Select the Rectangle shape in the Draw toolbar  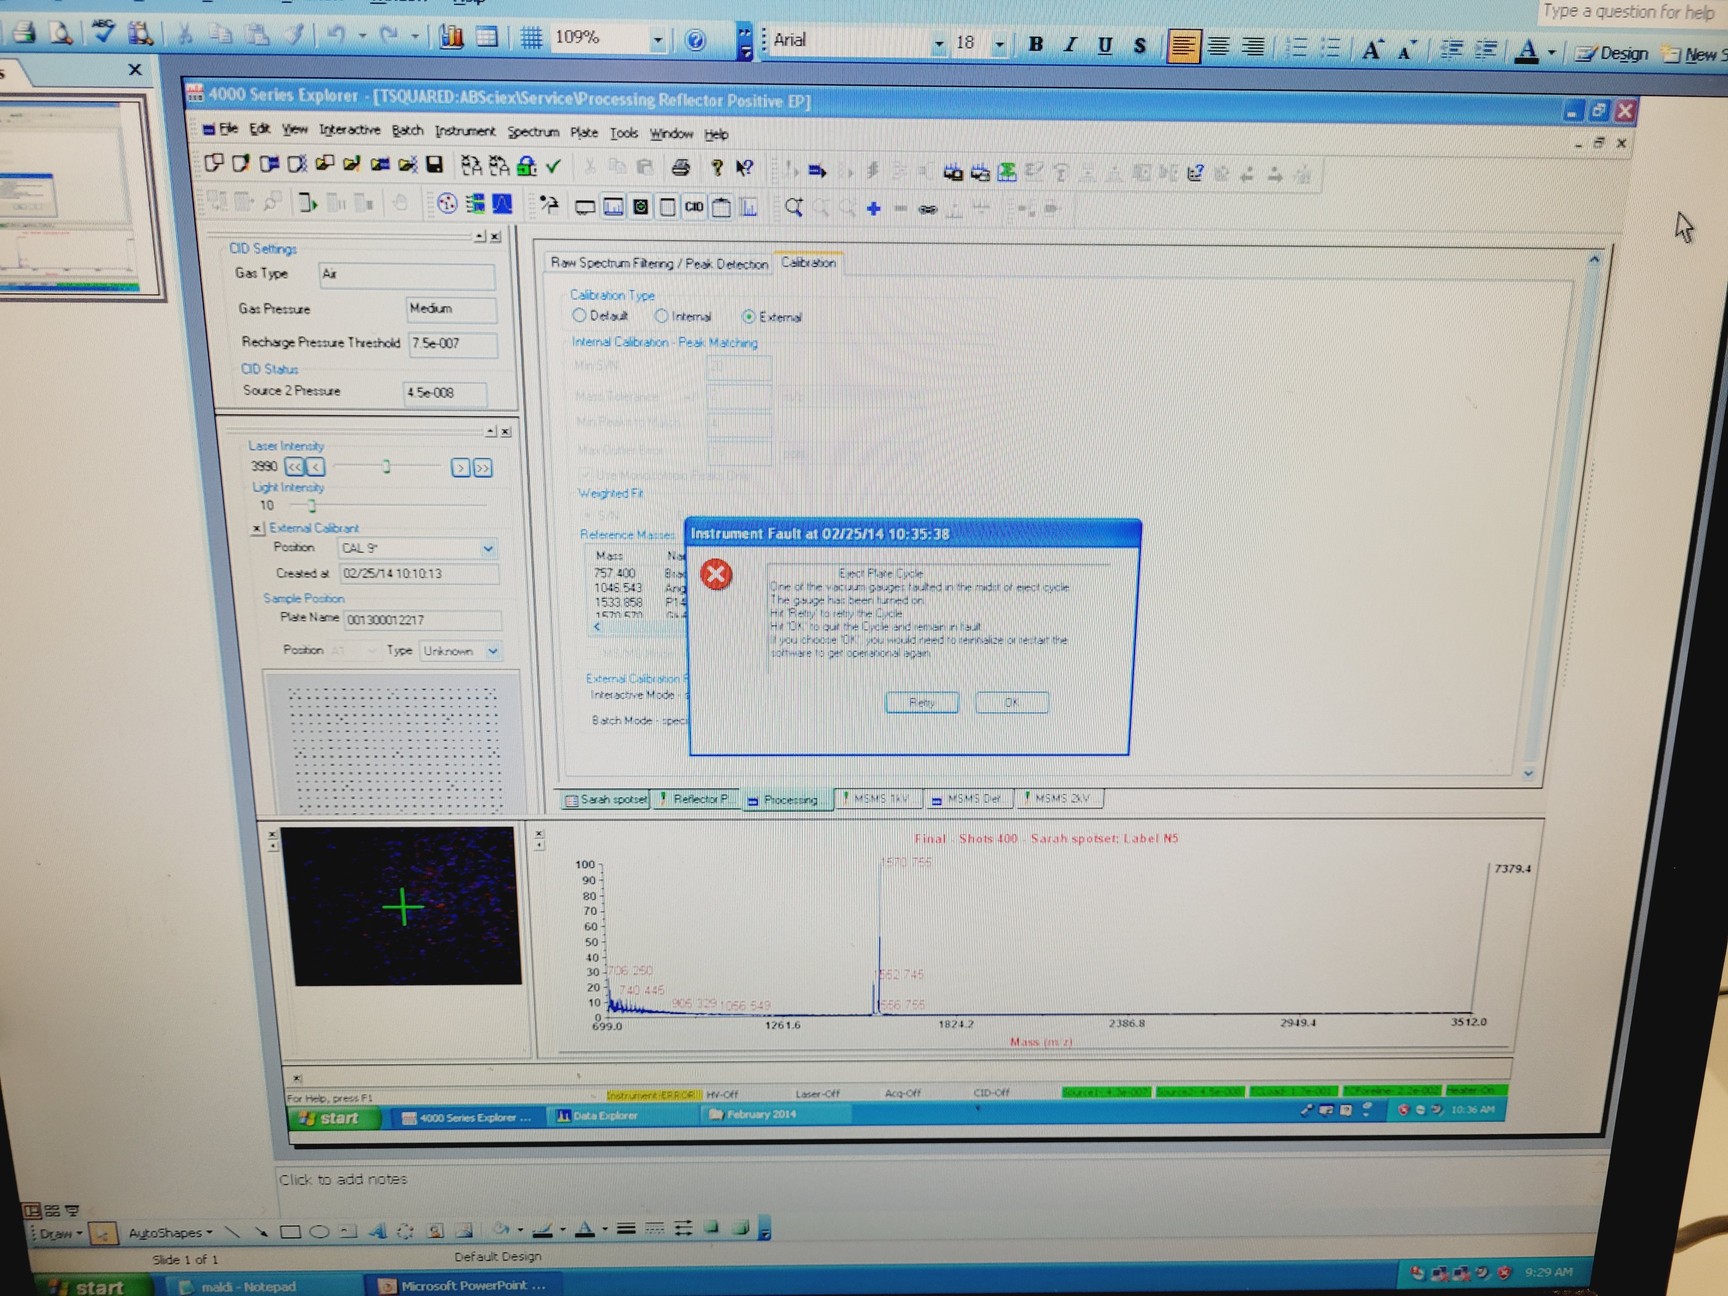pos(290,1232)
